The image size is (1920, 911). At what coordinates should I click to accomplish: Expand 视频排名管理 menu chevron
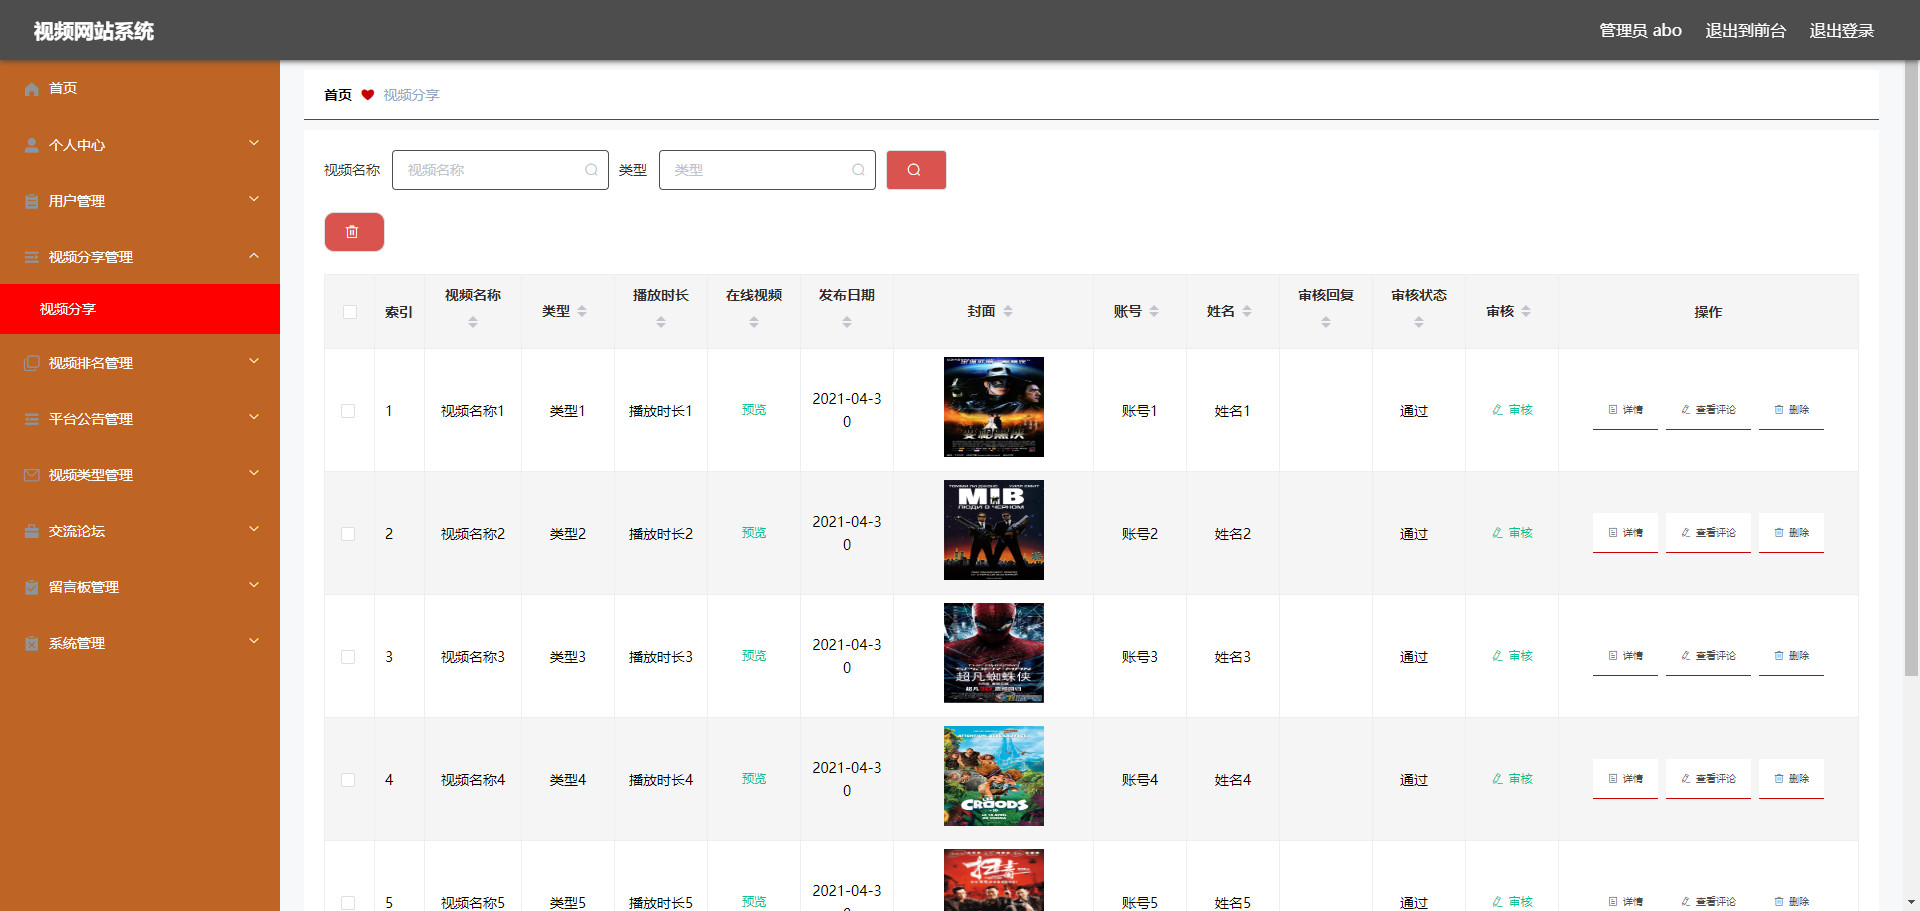coord(254,361)
